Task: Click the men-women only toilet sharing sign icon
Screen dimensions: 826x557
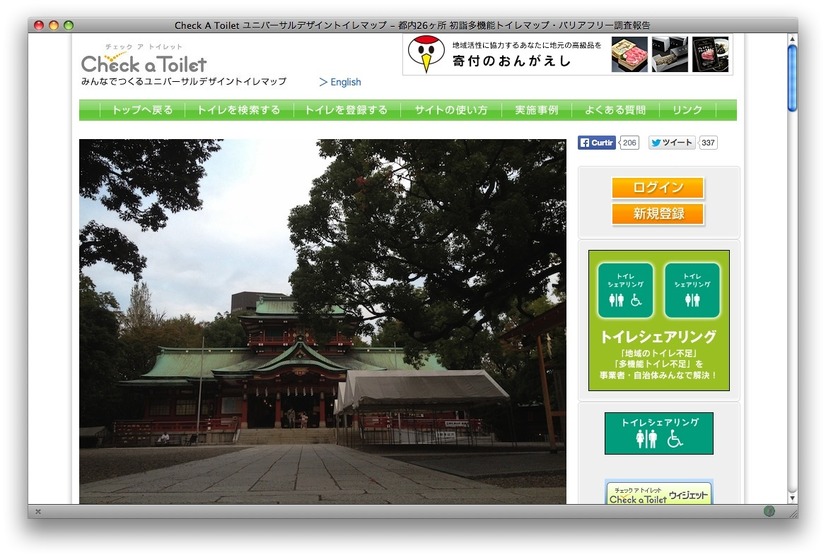Action: [692, 290]
